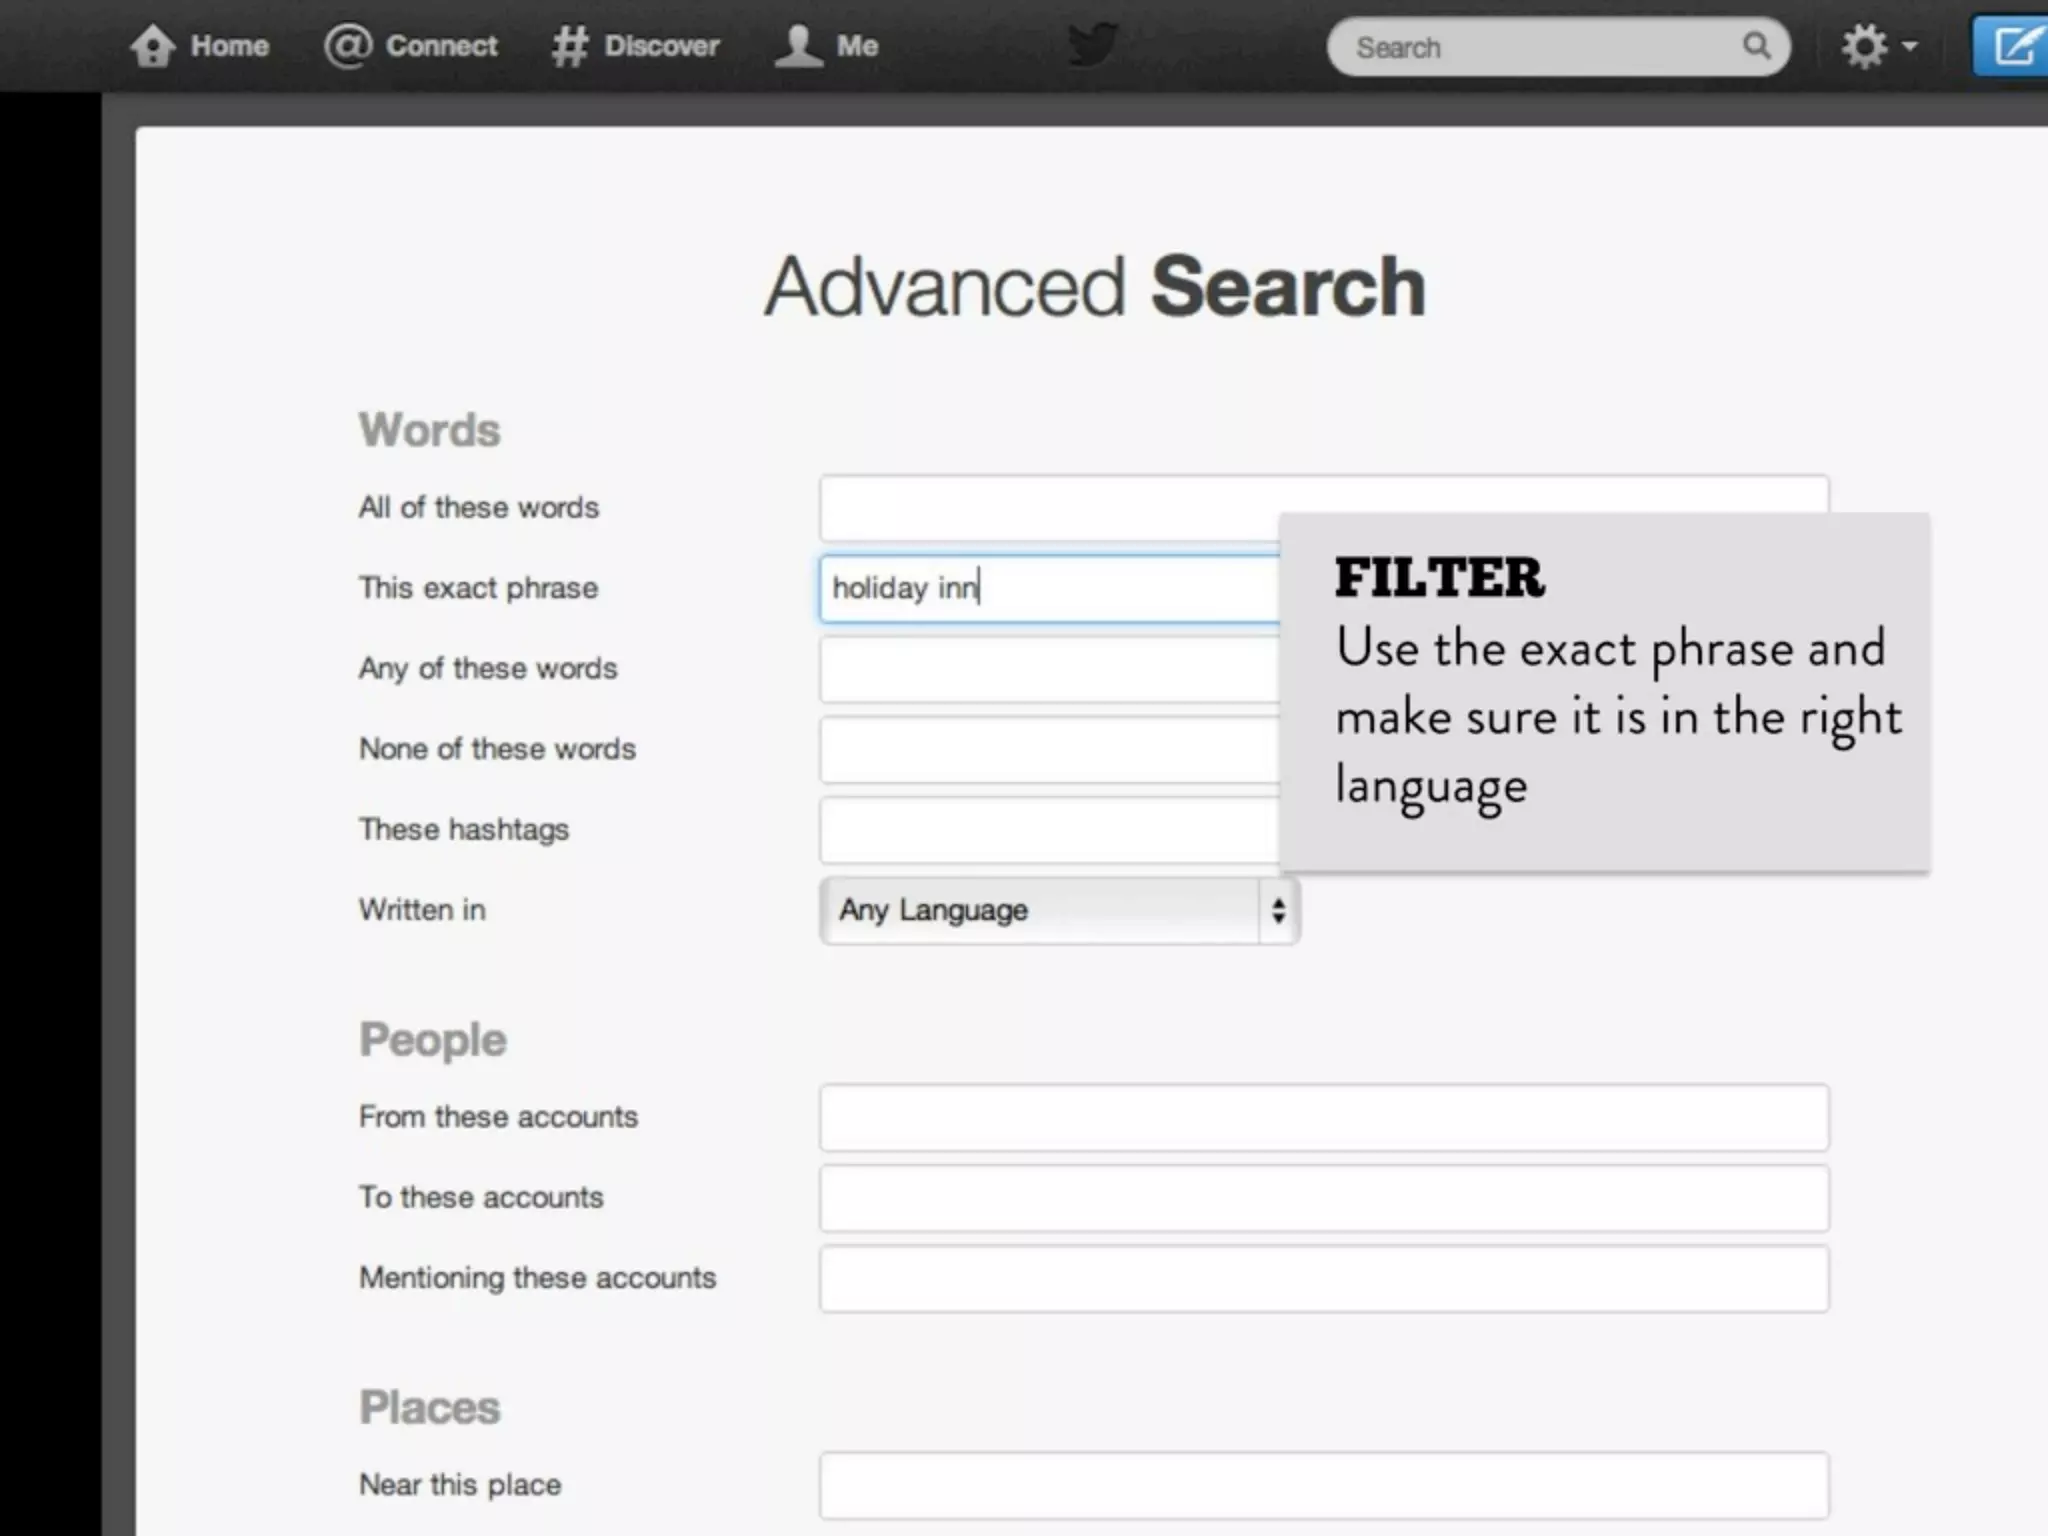Click the Connect @ icon
Image resolution: width=2048 pixels, height=1536 pixels.
click(x=347, y=46)
